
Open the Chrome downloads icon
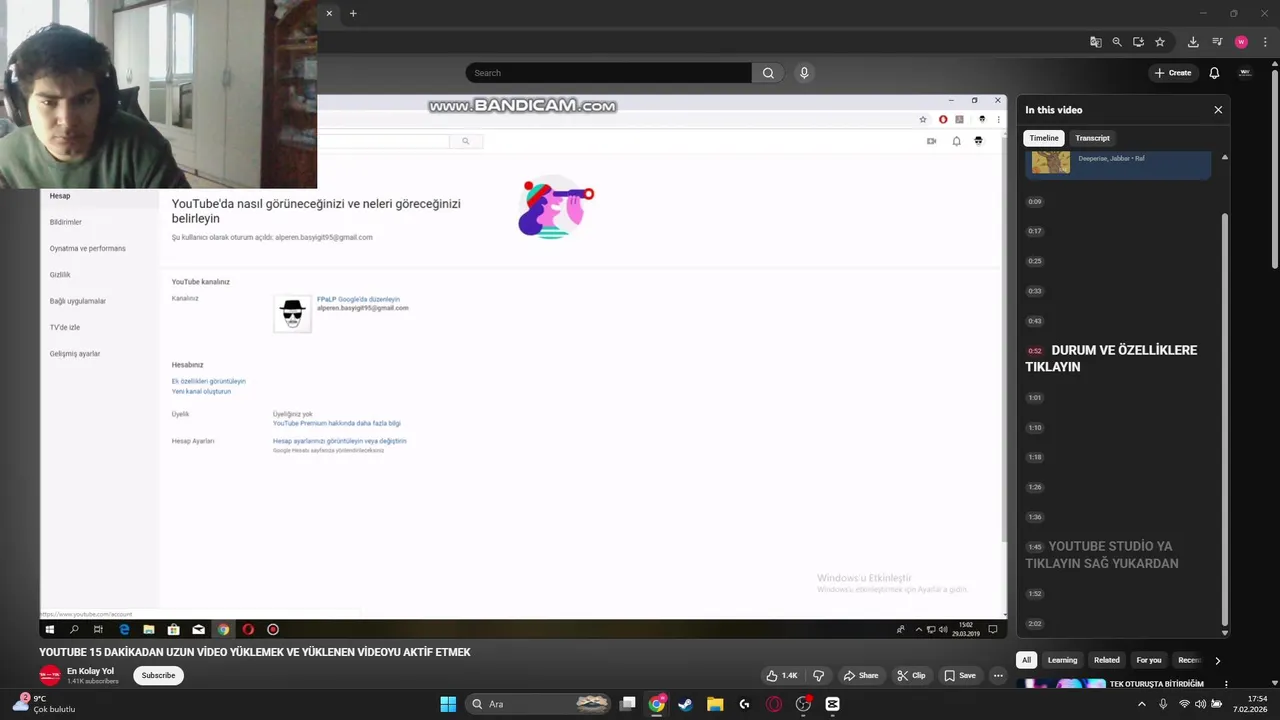[x=1193, y=42]
